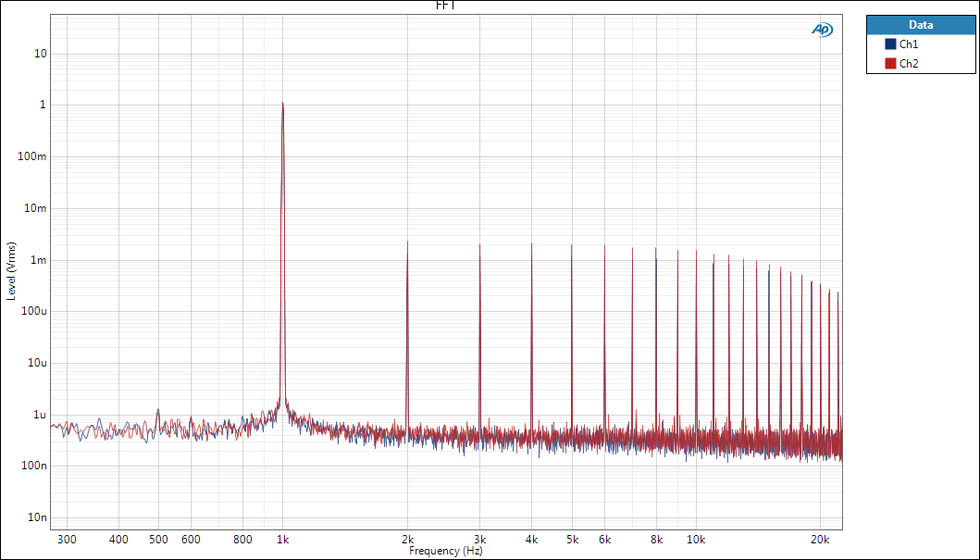This screenshot has width=980, height=560.
Task: Click the 1u tick label on the level axis
Action: pos(39,415)
